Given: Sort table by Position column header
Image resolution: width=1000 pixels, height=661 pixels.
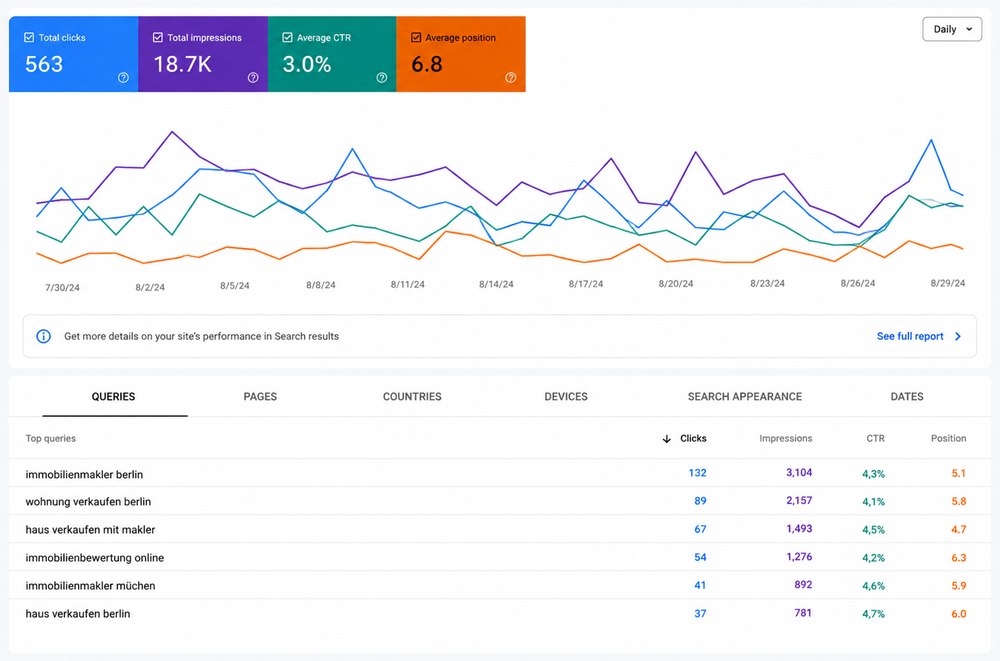Looking at the screenshot, I should (948, 438).
